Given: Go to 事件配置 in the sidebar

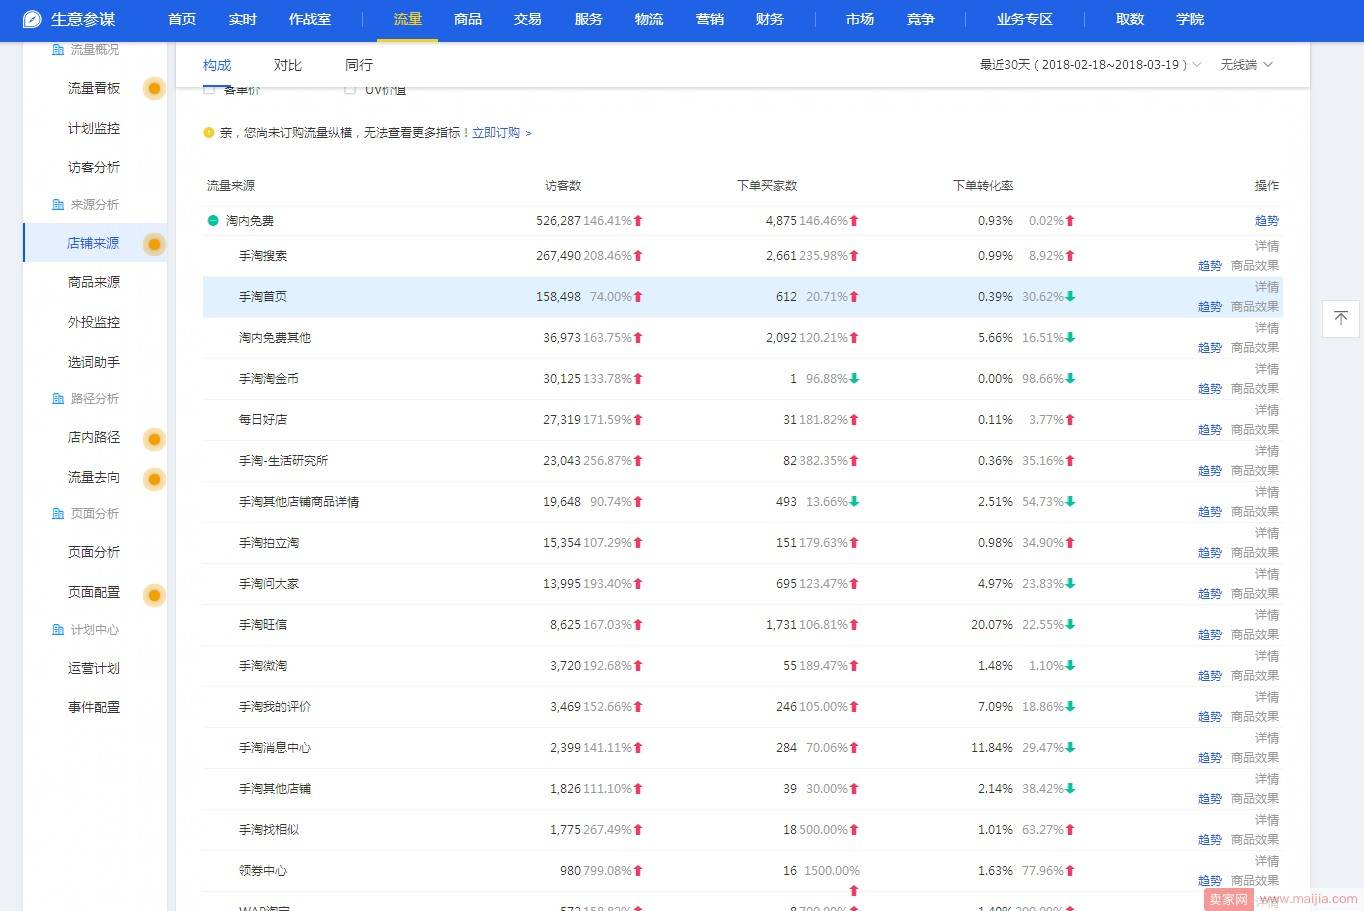Looking at the screenshot, I should [x=94, y=707].
